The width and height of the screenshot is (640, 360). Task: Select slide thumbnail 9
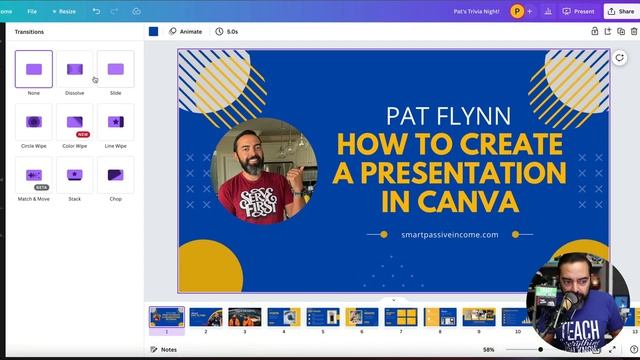(x=479, y=317)
